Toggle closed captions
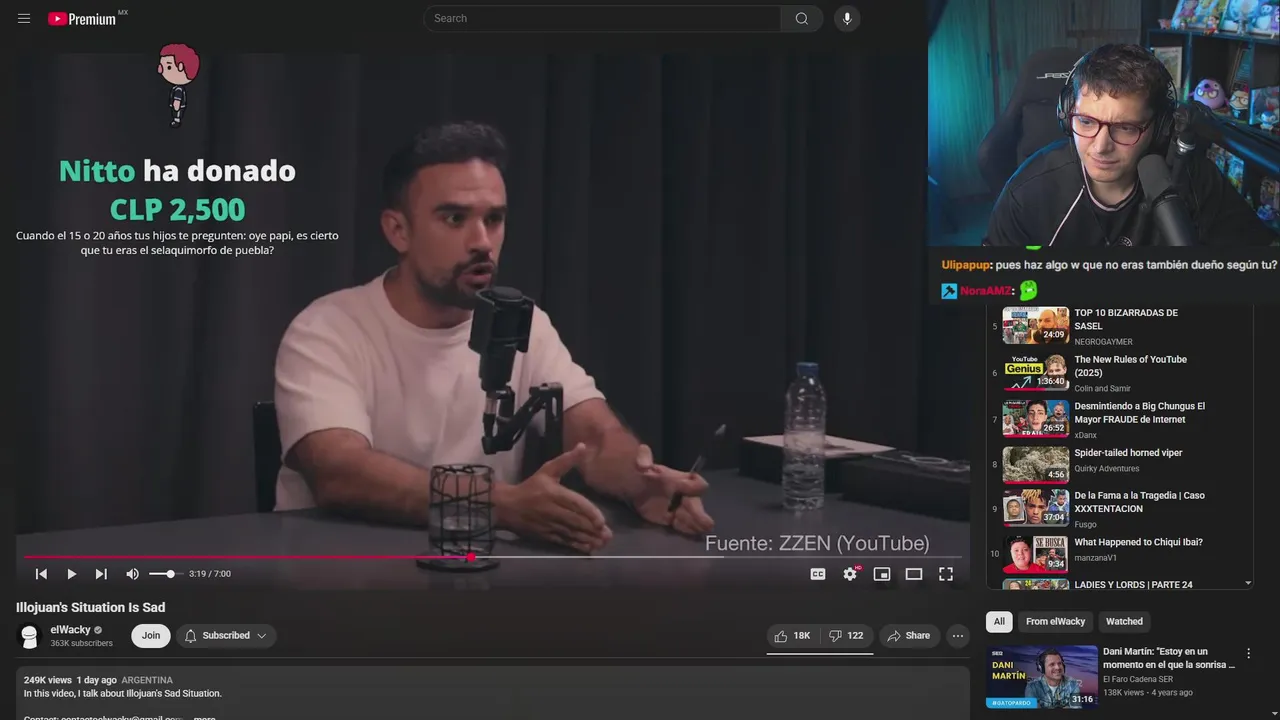Screen dimensions: 1280x720 [818, 574]
